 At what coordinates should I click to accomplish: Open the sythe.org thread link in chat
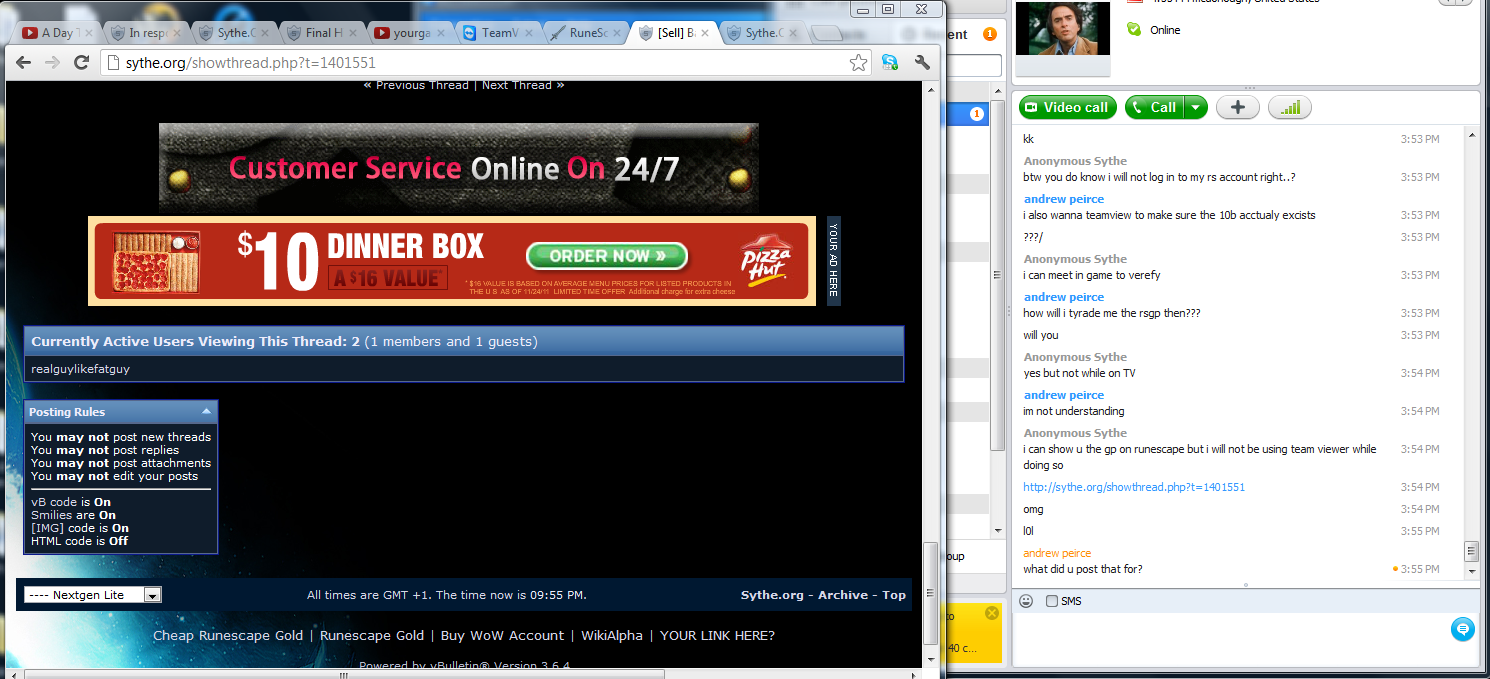point(1134,487)
